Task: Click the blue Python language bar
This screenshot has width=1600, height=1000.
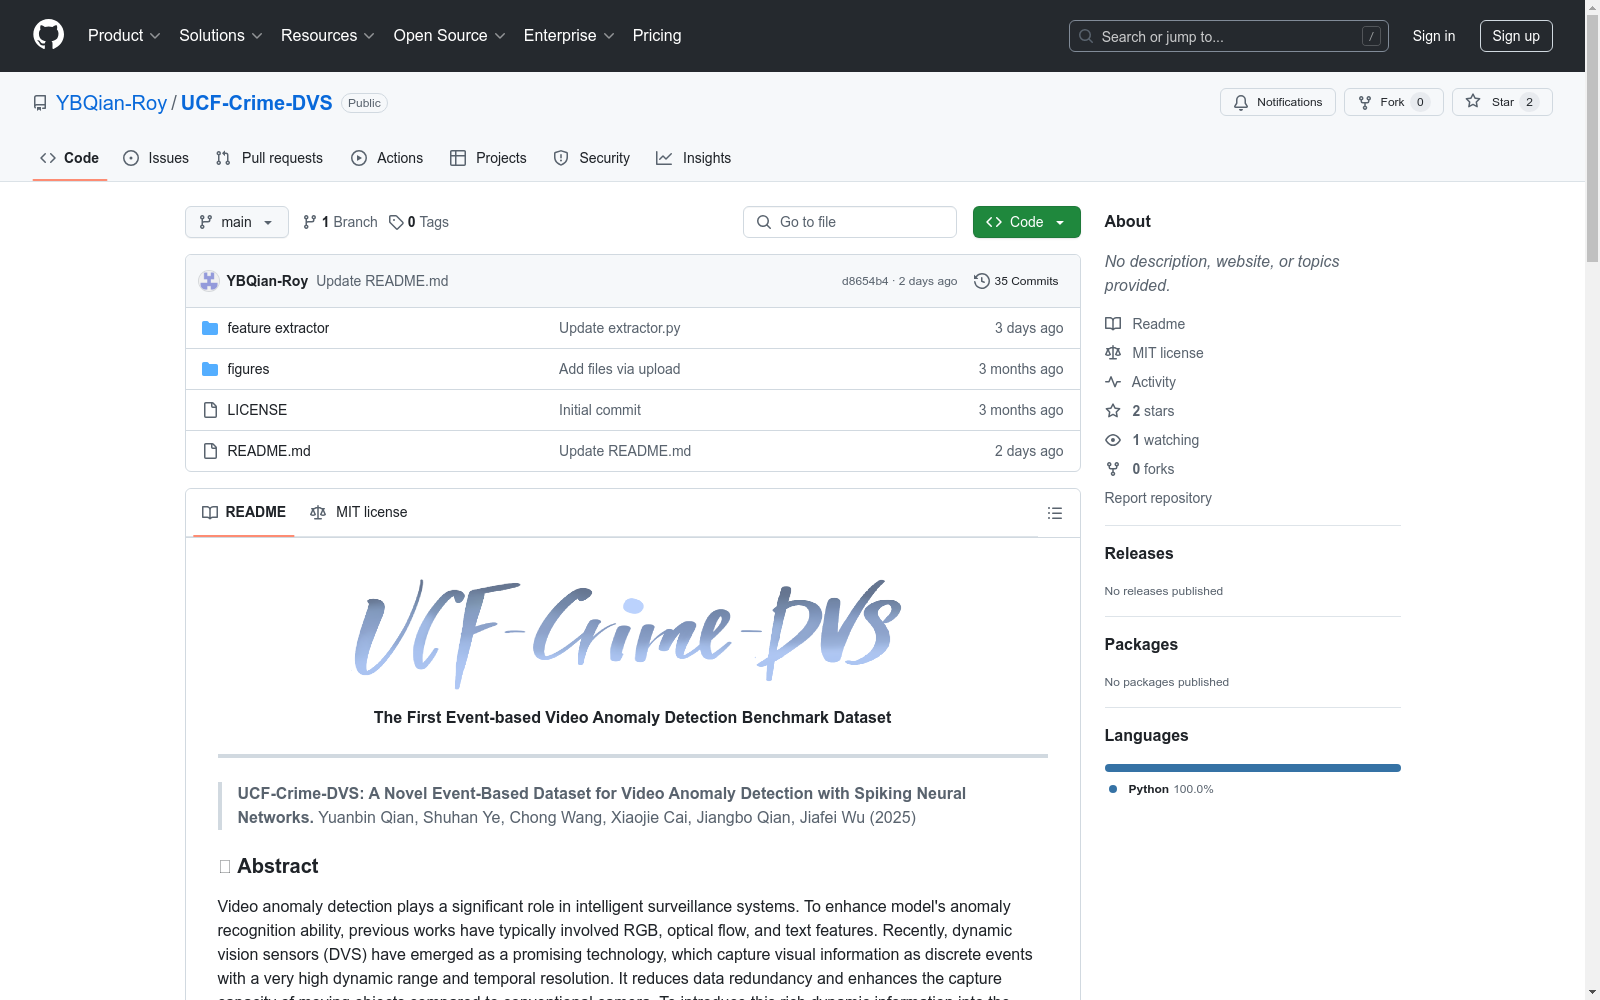Action: 1253,768
